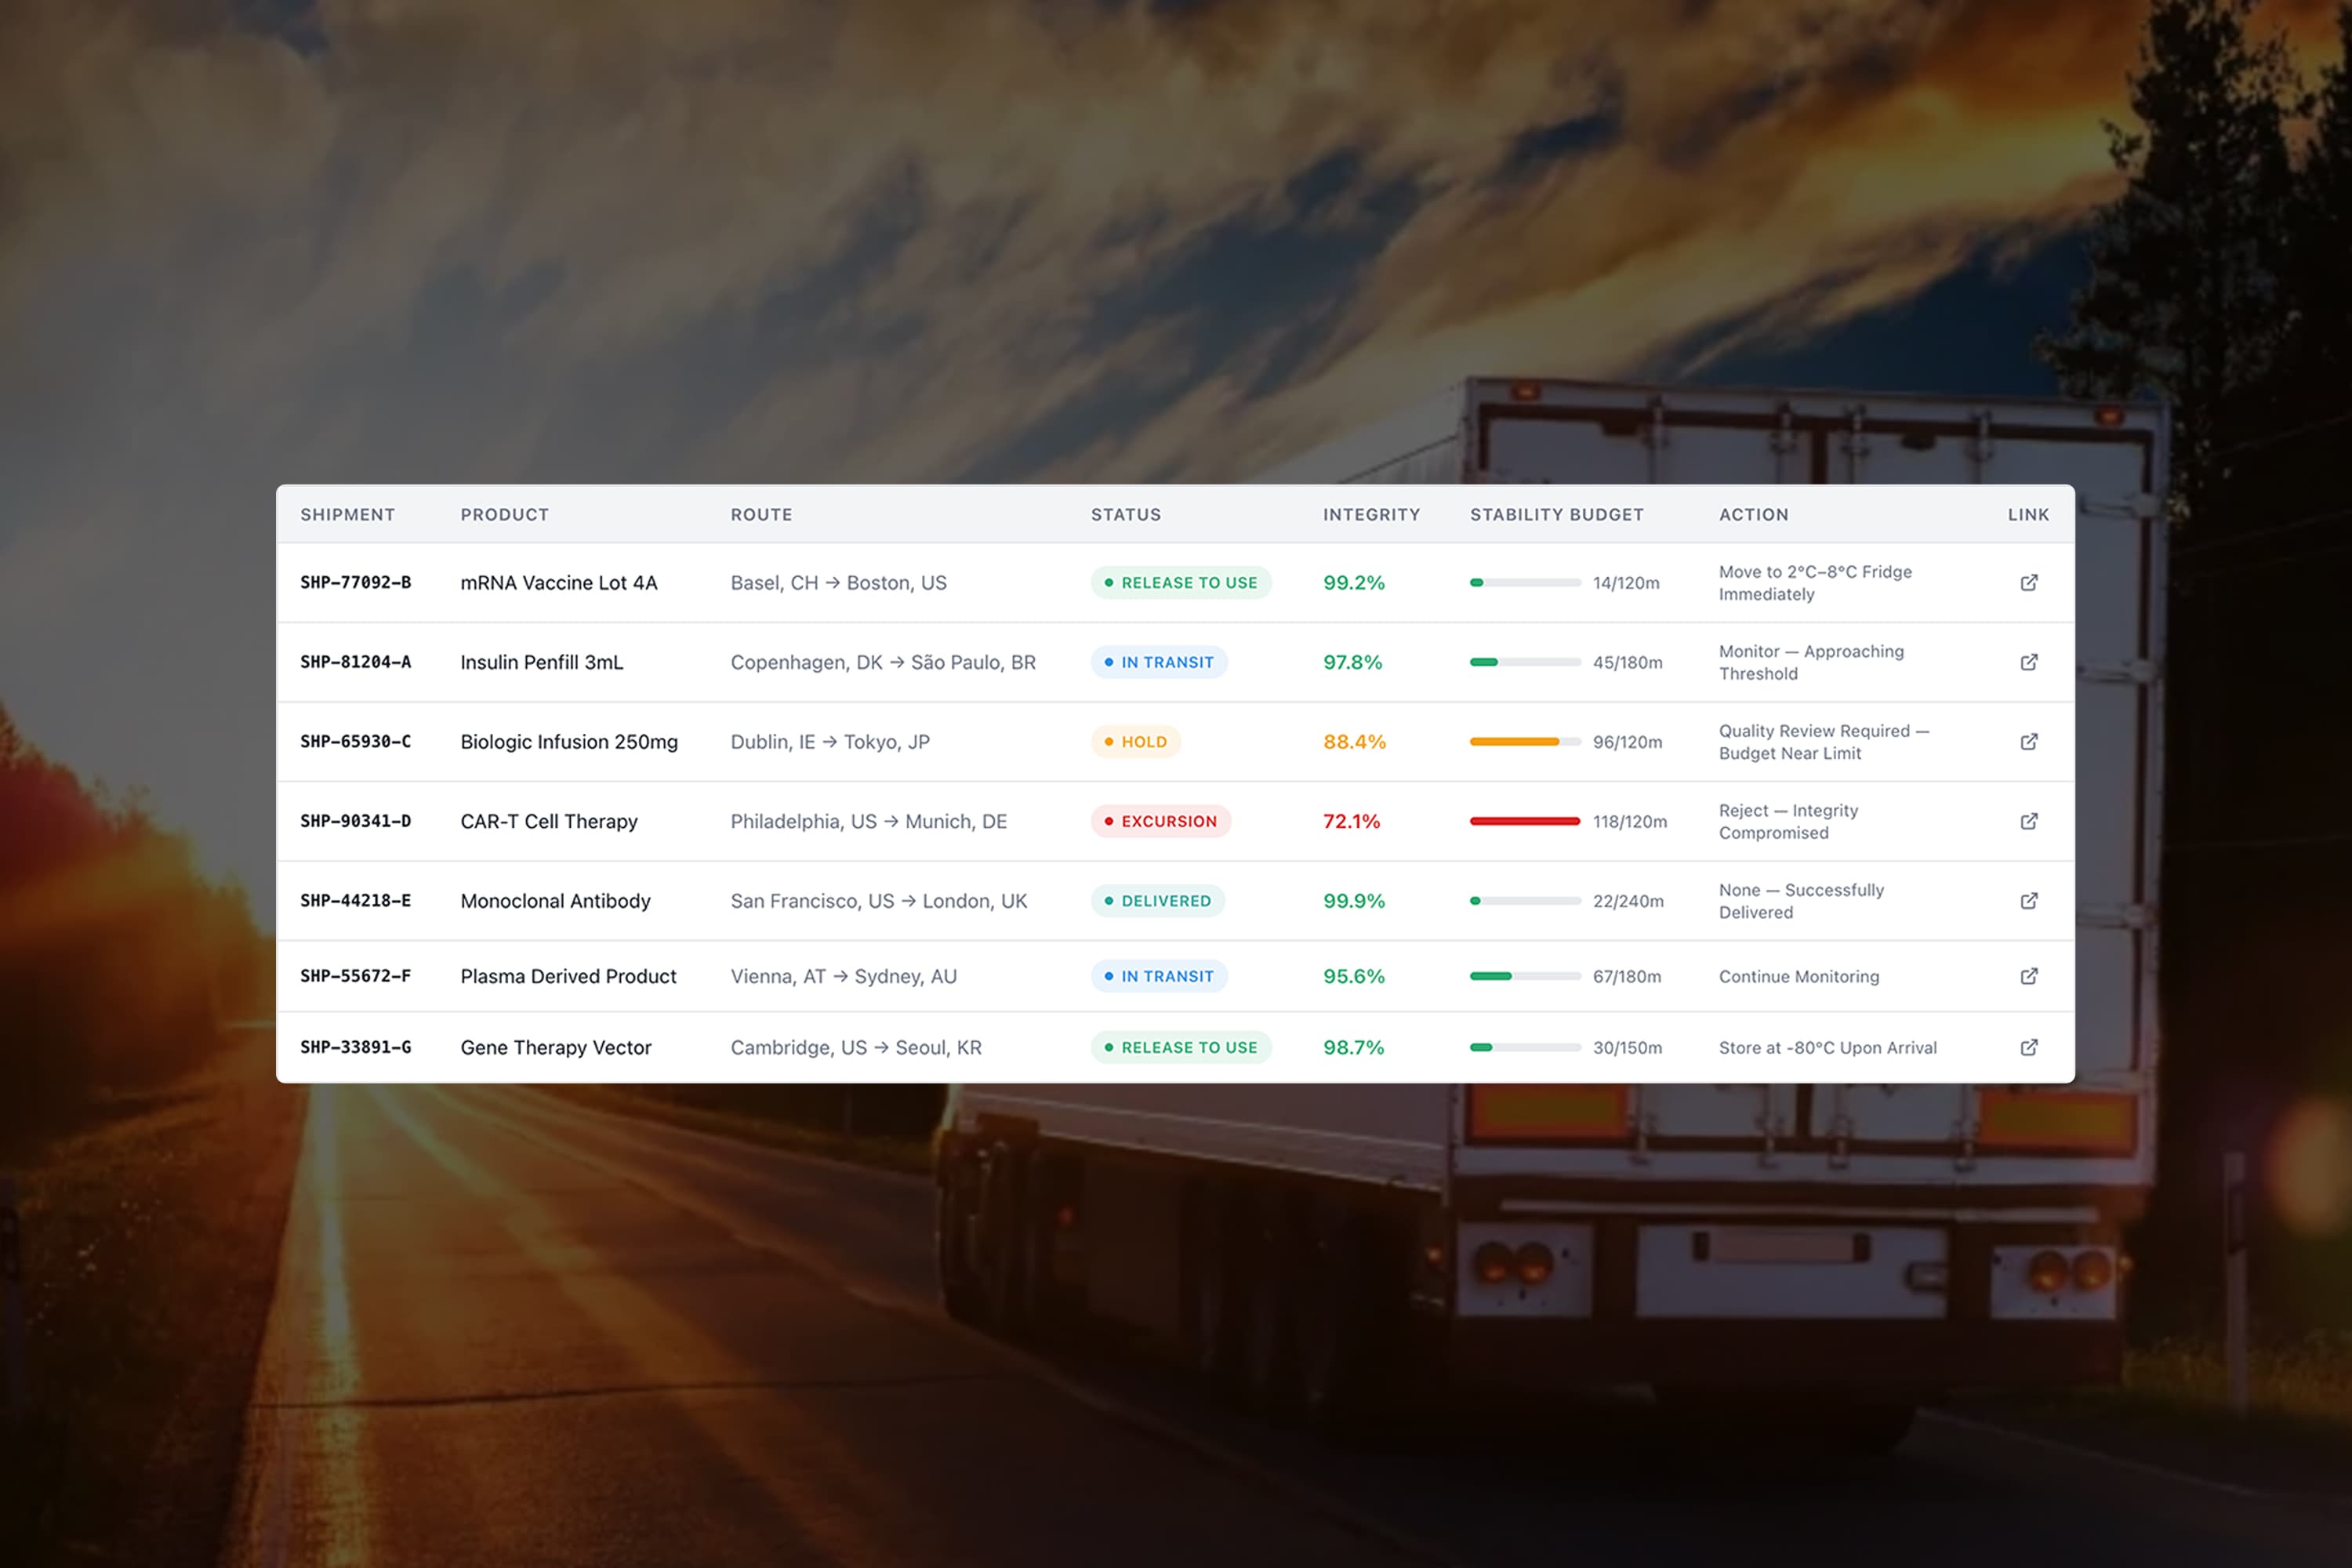
Task: Open external link for Plasma Derived Product
Action: pos(2028,976)
